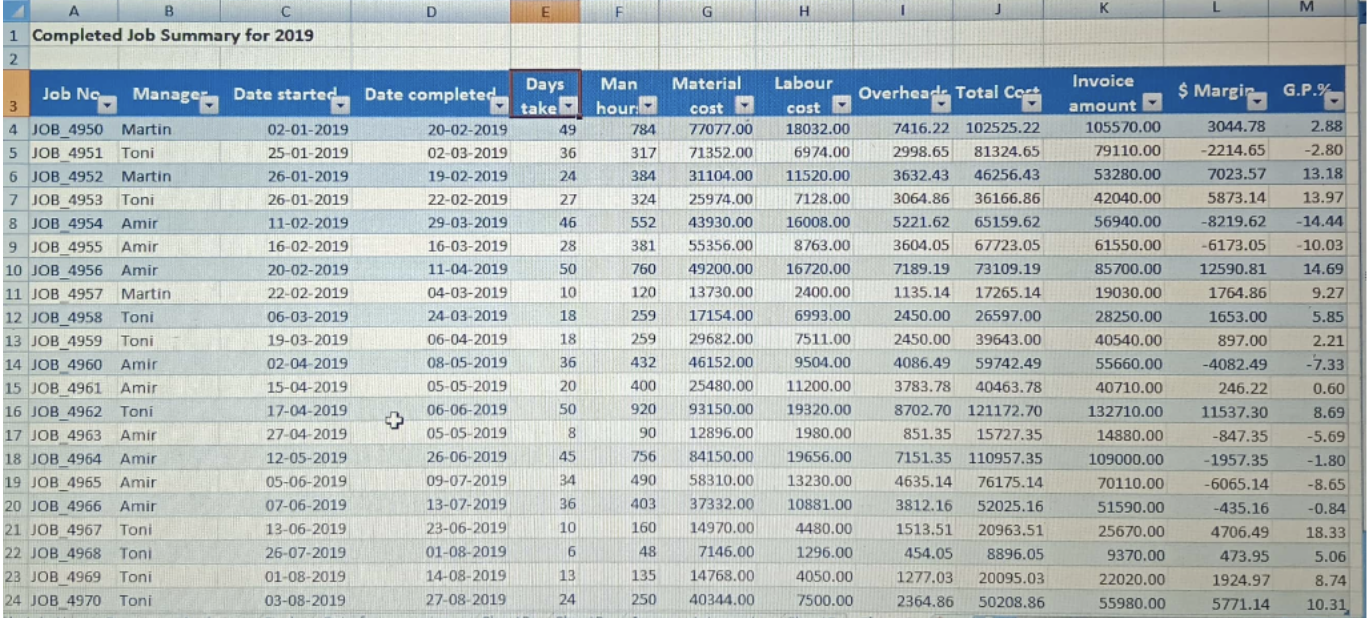Select date started 17-04-2019
Viewport: 1368px width, 618px height.
point(308,411)
